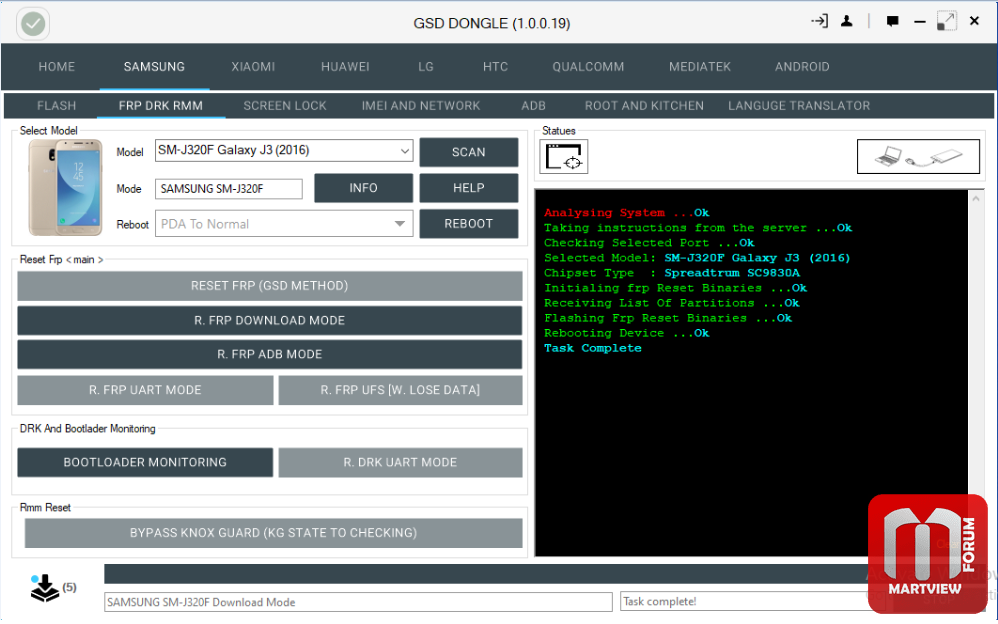Click 'Spreadtrum SC9830A' chipset text in log
998x624 pixels.
point(732,273)
